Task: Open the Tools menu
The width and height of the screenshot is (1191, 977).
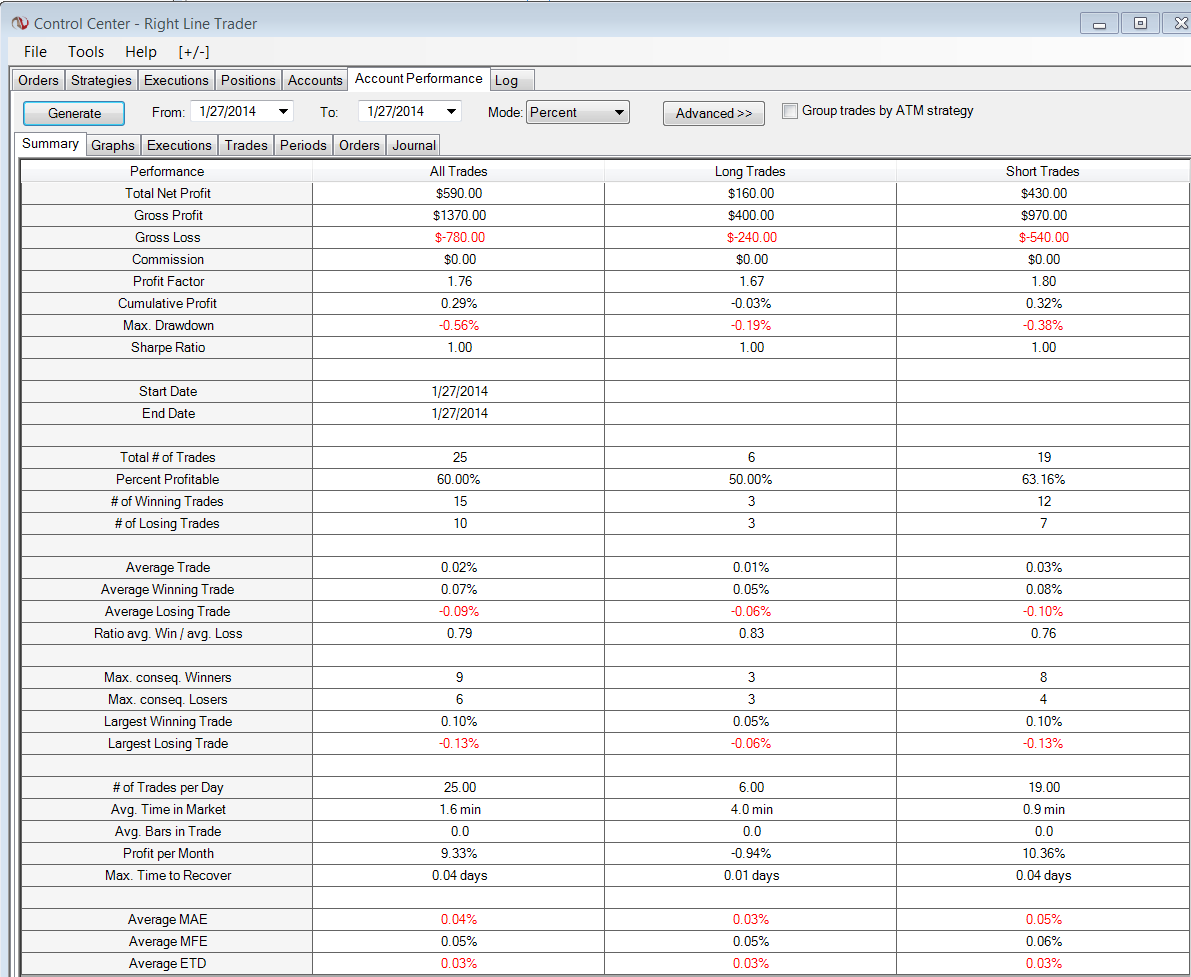Action: pyautogui.click(x=86, y=52)
